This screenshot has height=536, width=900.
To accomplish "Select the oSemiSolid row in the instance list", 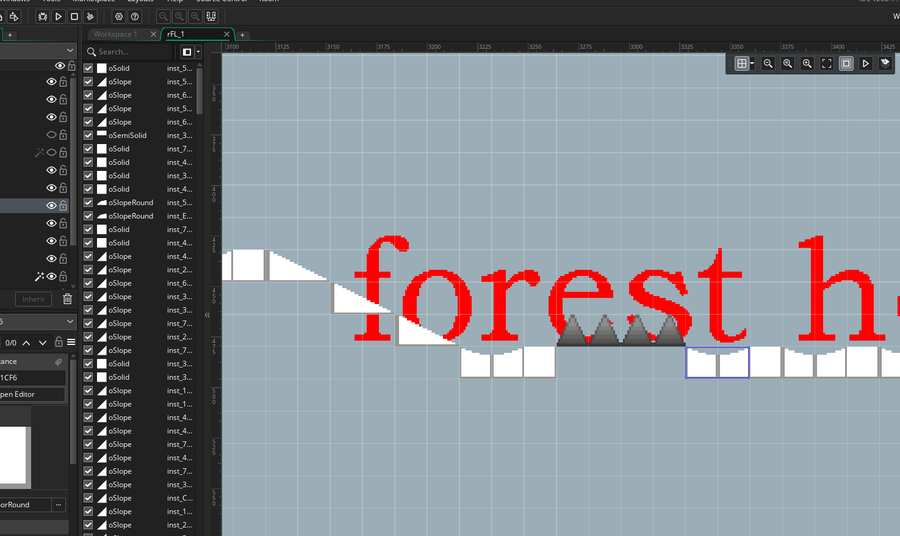I will click(139, 135).
